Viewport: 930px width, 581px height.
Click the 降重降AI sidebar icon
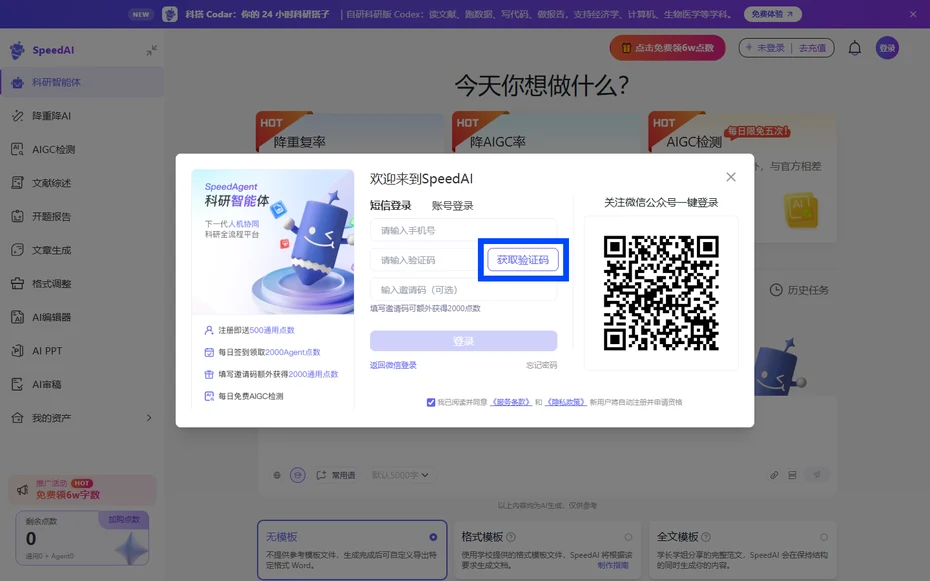pos(17,116)
